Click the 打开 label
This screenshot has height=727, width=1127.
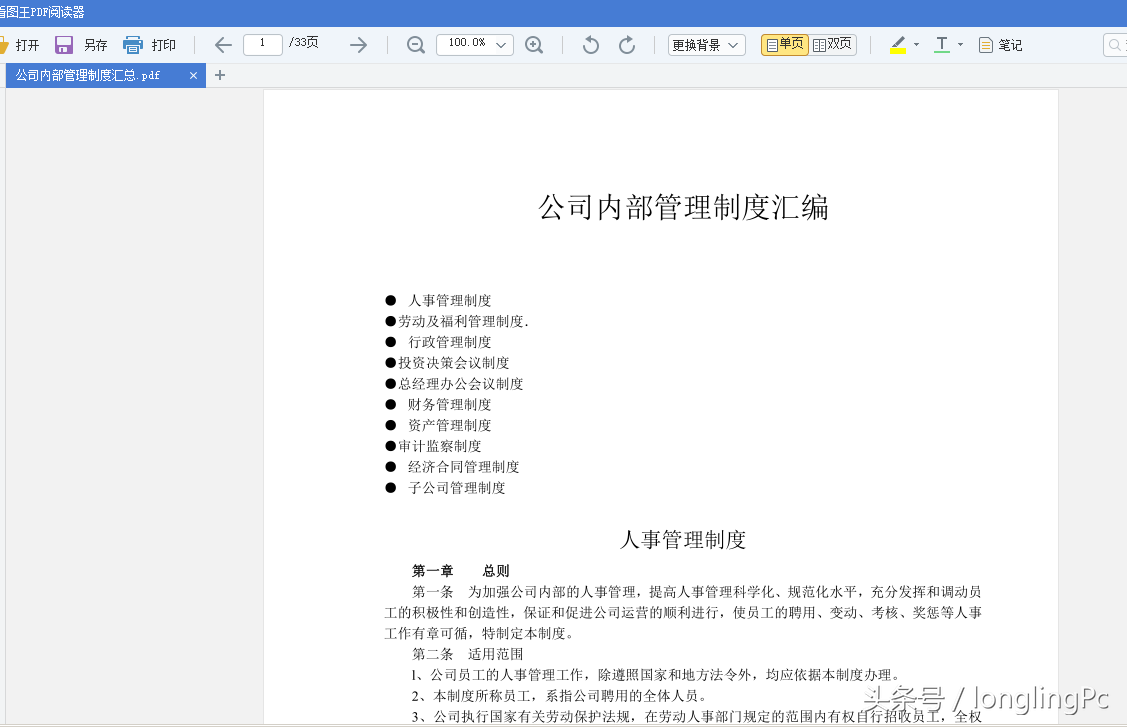click(x=27, y=45)
